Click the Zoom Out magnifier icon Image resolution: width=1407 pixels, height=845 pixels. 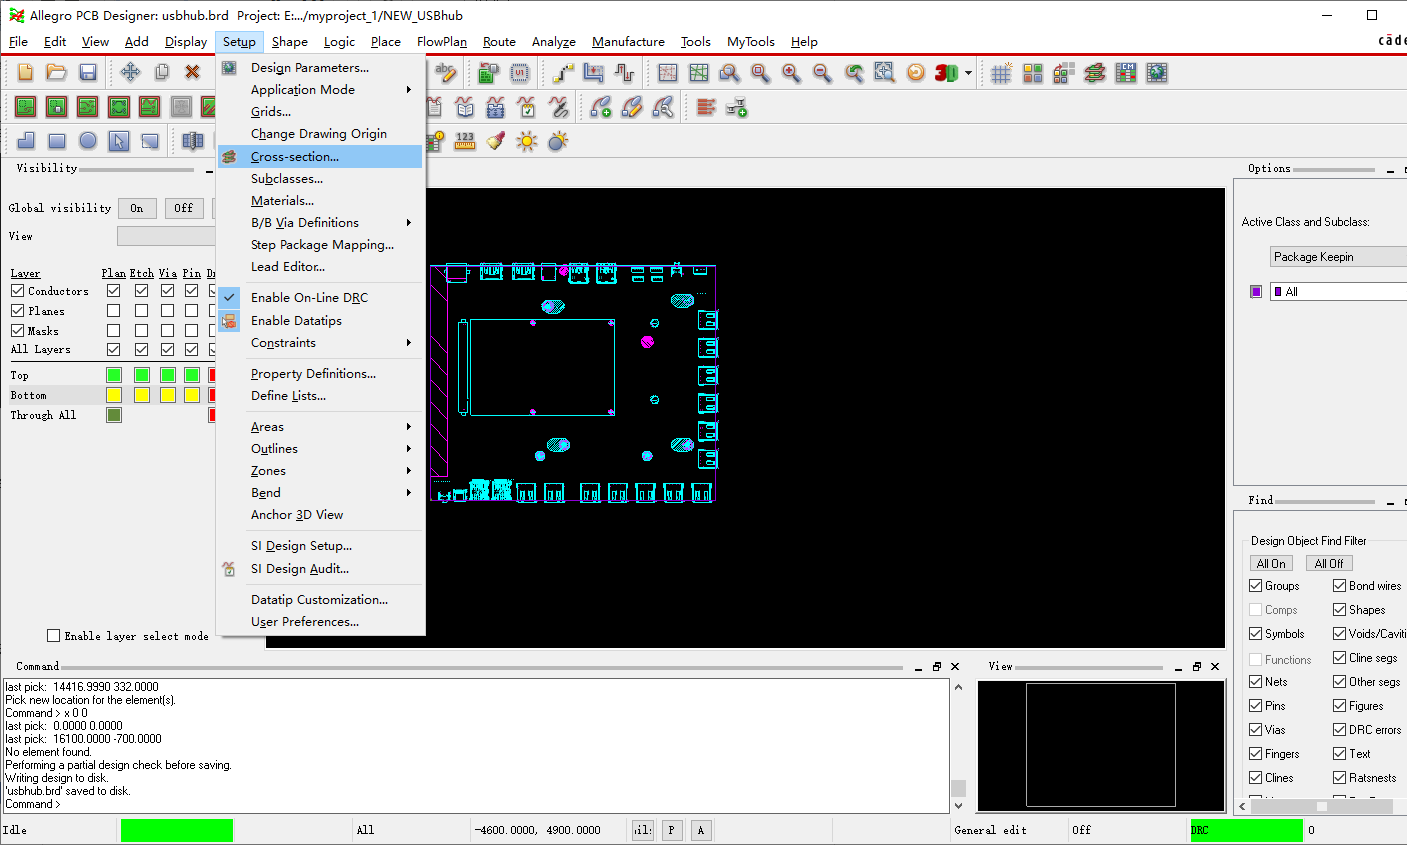[x=823, y=73]
